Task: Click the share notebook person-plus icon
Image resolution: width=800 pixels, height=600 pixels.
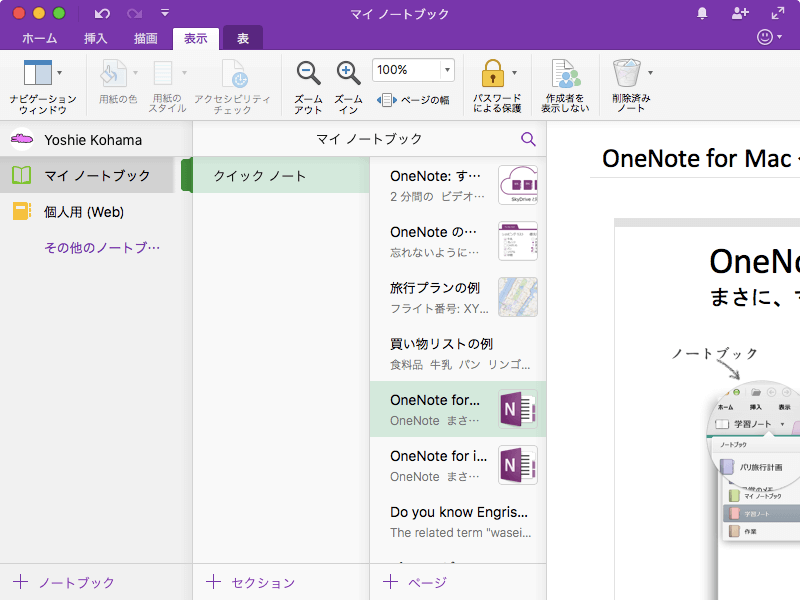Action: (740, 13)
